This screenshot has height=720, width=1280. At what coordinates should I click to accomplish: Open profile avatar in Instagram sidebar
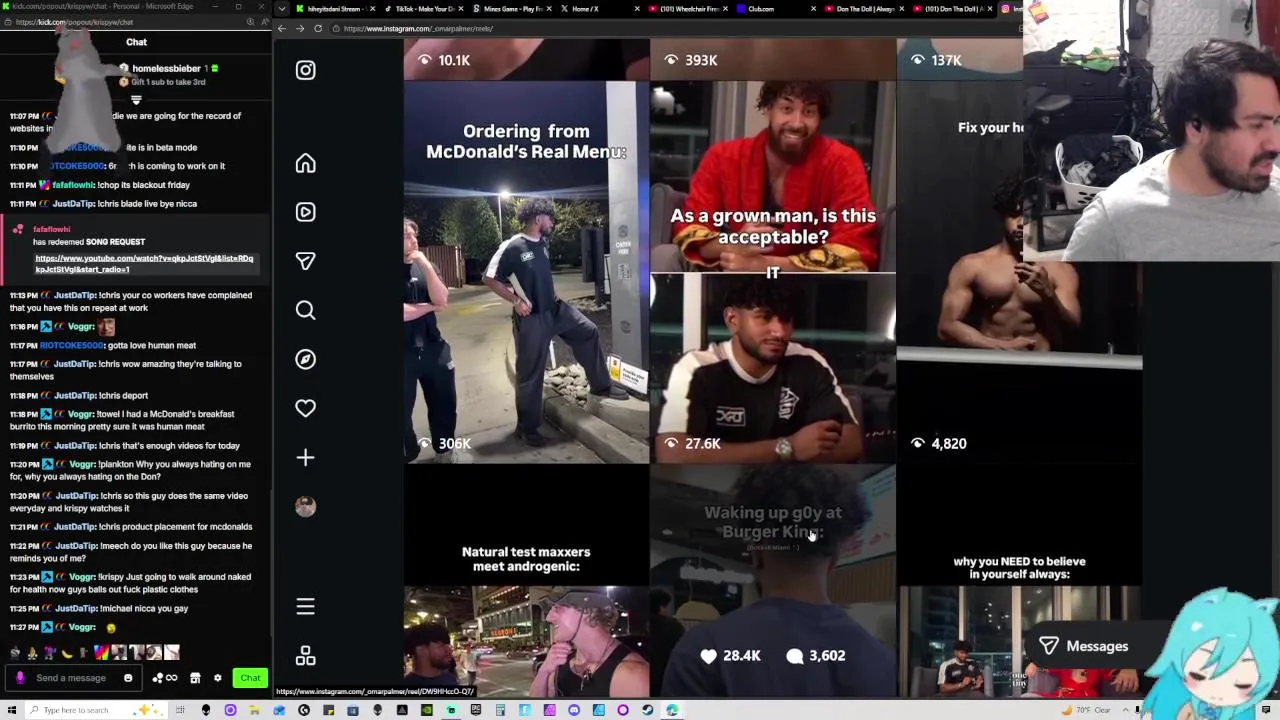[305, 506]
